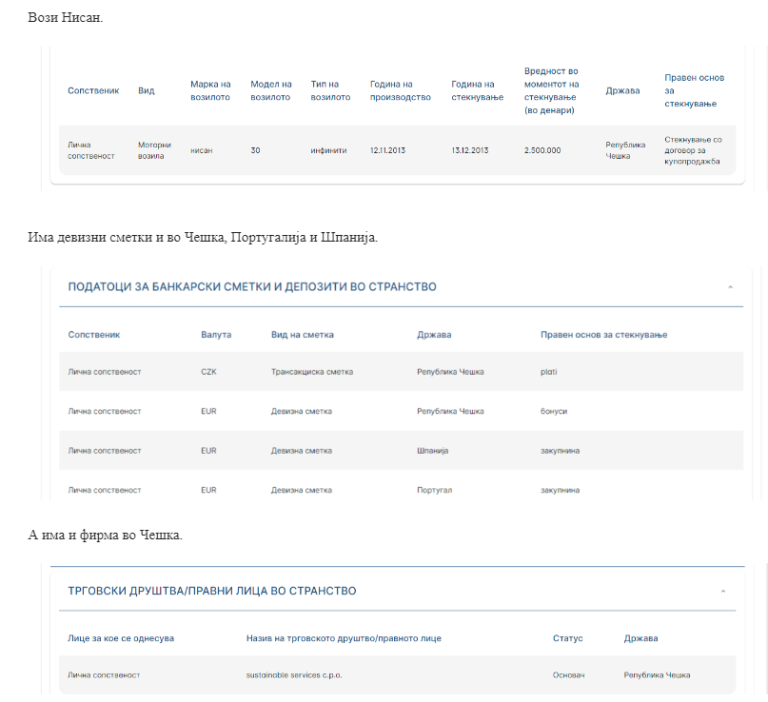Collapse the foreign companies section chevron
This screenshot has height=702, width=768.
click(723, 591)
